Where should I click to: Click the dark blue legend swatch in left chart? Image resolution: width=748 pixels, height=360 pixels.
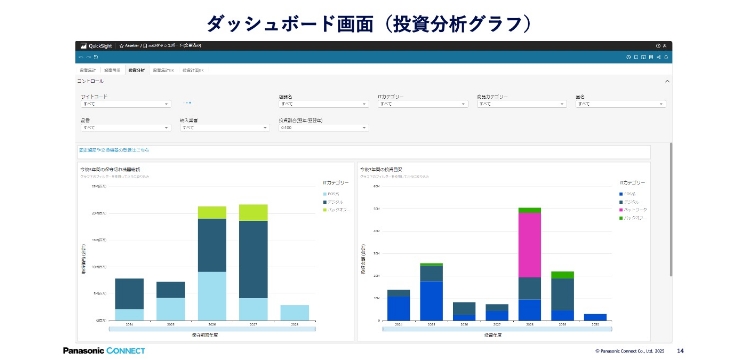325,202
